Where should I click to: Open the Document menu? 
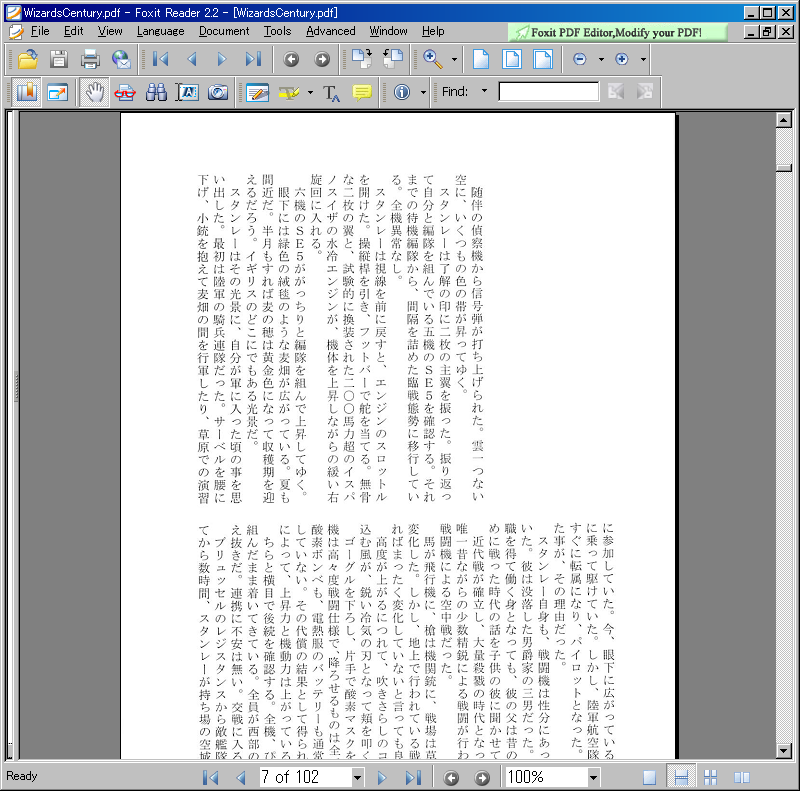tap(224, 32)
